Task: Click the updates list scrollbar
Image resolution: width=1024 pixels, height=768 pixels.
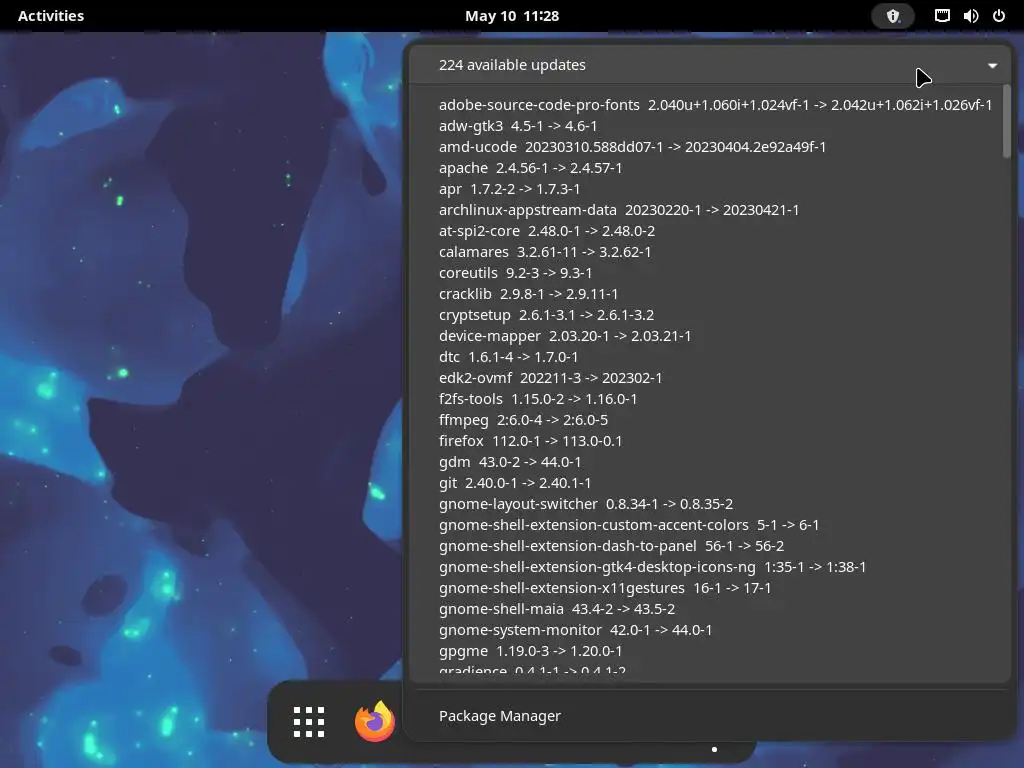Action: 1006,121
